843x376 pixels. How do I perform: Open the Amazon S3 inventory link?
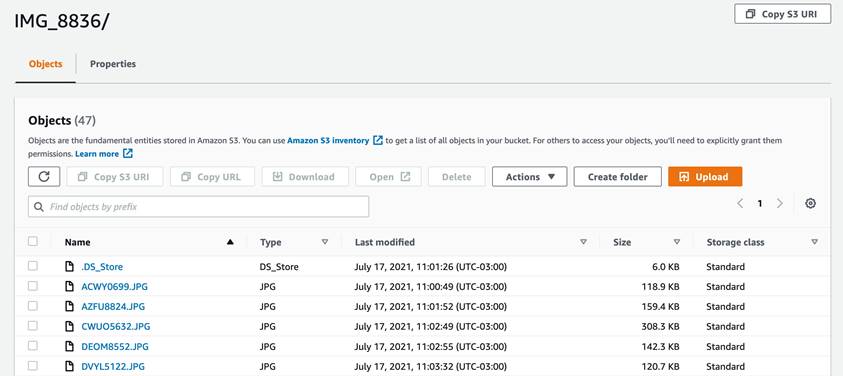[x=328, y=140]
